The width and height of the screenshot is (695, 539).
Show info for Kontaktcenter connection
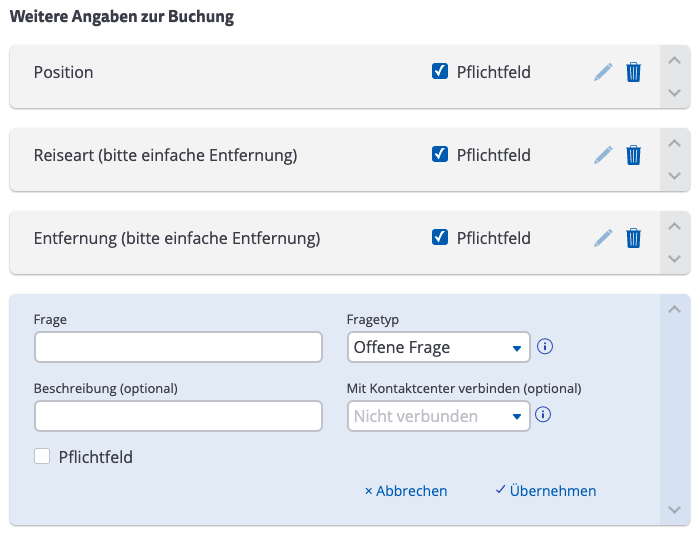point(545,415)
